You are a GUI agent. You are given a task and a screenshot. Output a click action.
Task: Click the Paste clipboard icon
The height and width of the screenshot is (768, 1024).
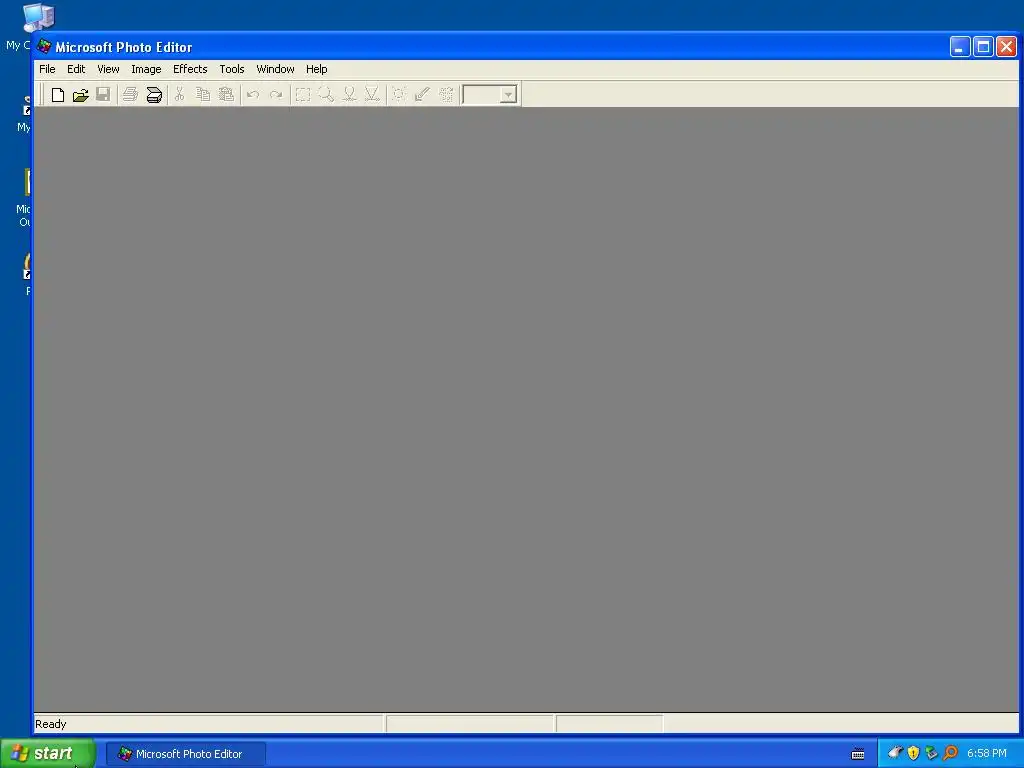(x=226, y=95)
